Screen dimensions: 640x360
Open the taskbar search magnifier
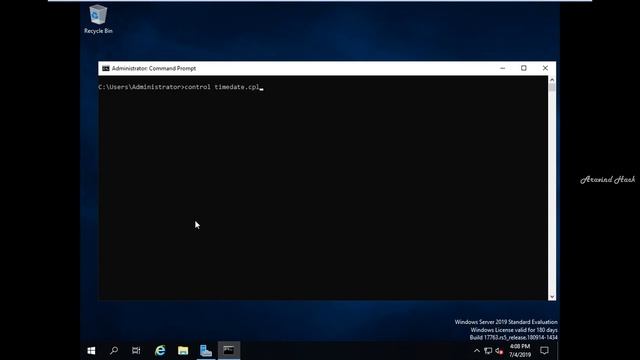point(114,351)
